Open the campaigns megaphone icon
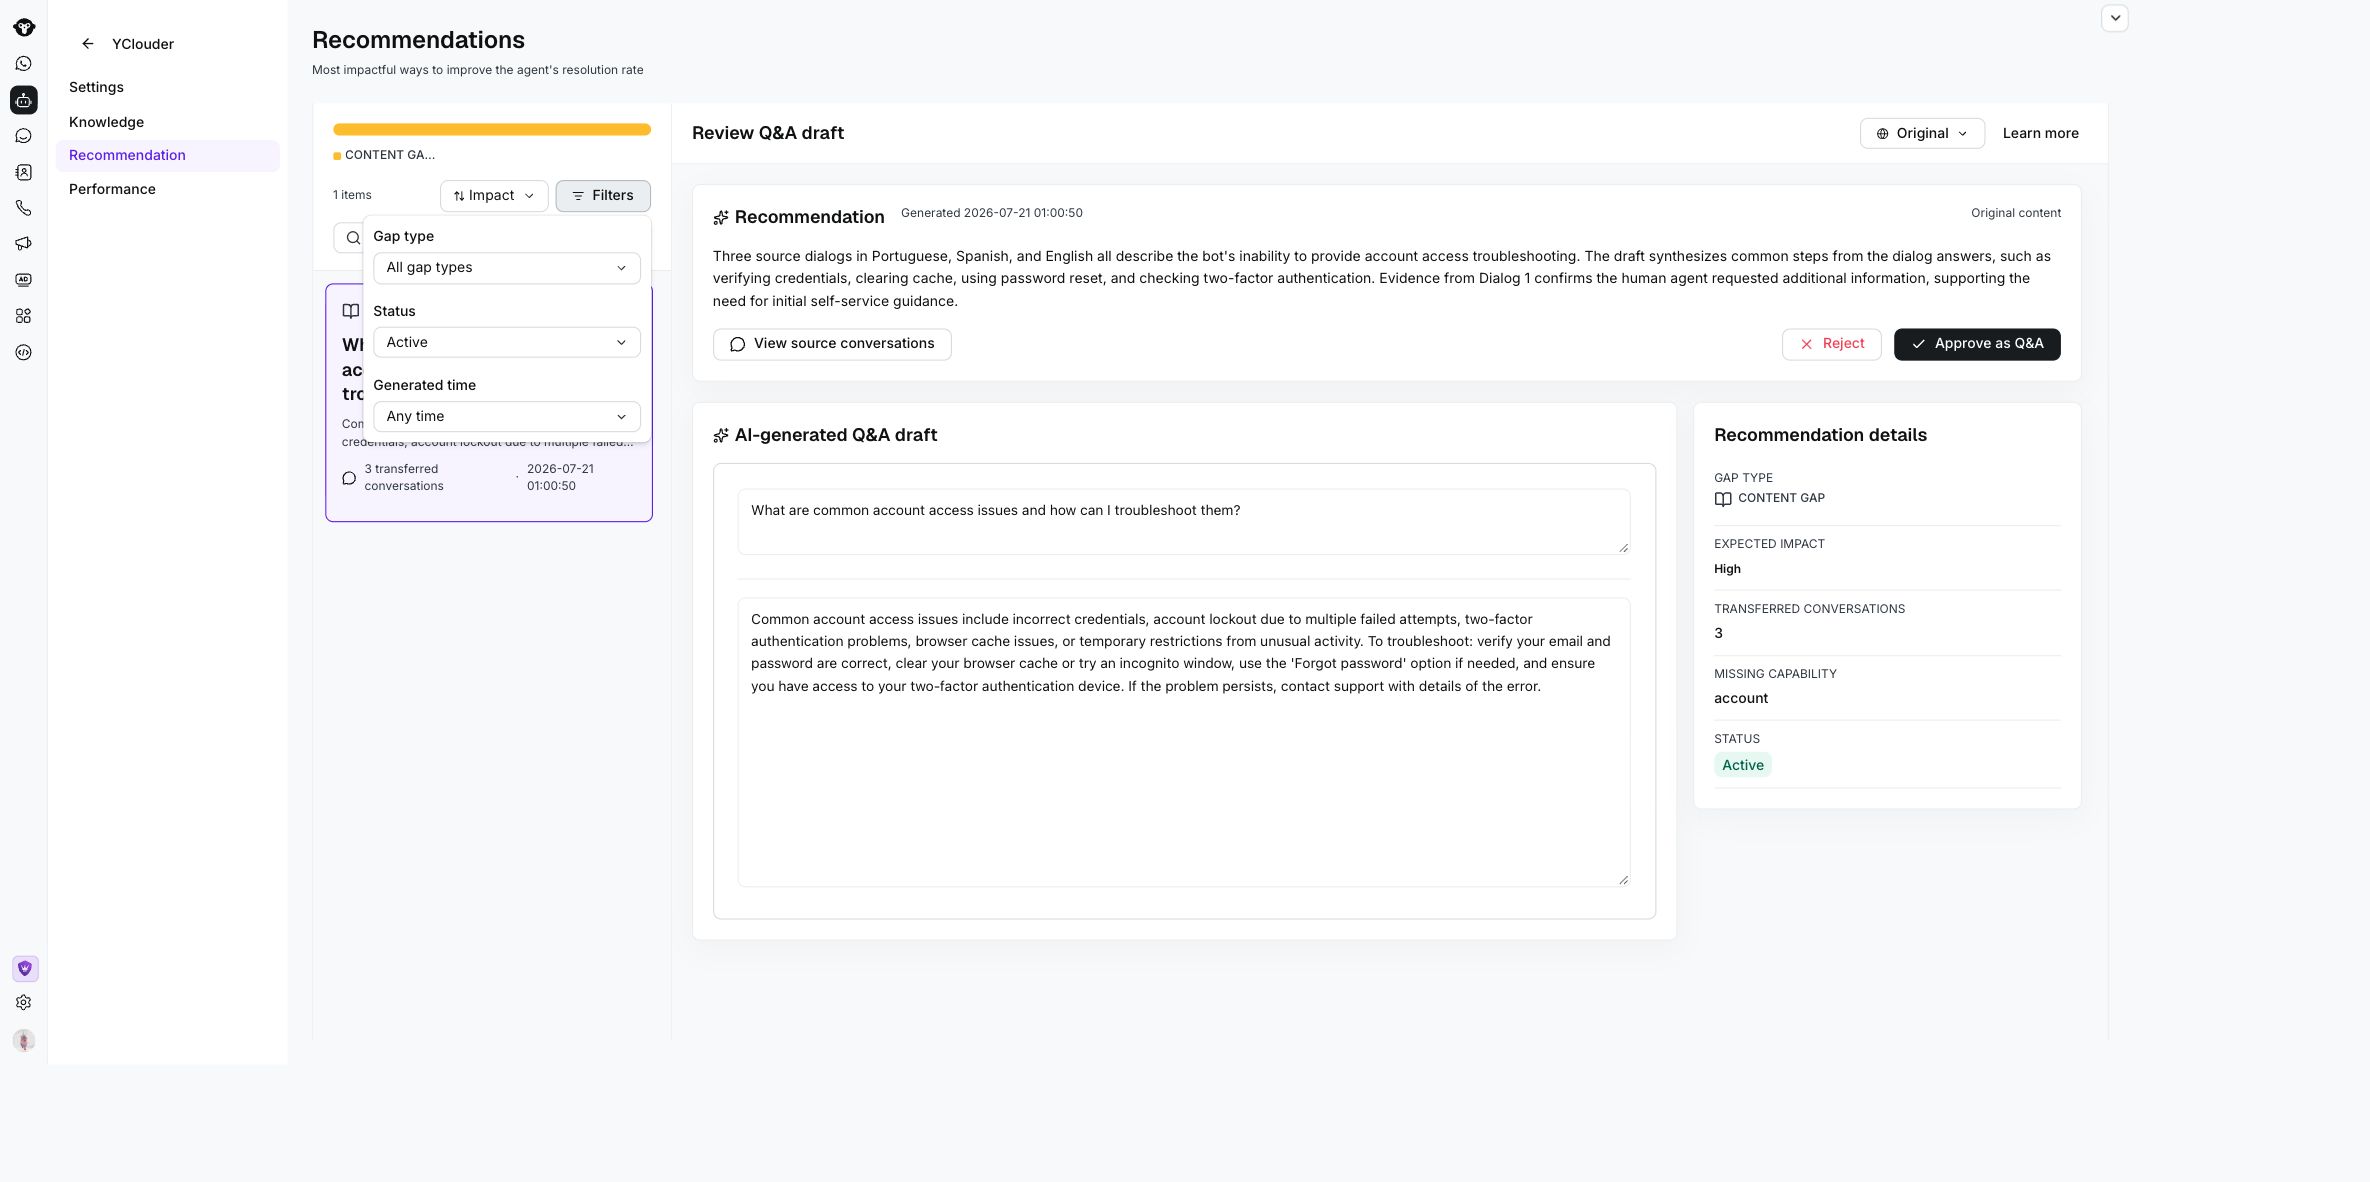The image size is (2370, 1182). tap(24, 244)
